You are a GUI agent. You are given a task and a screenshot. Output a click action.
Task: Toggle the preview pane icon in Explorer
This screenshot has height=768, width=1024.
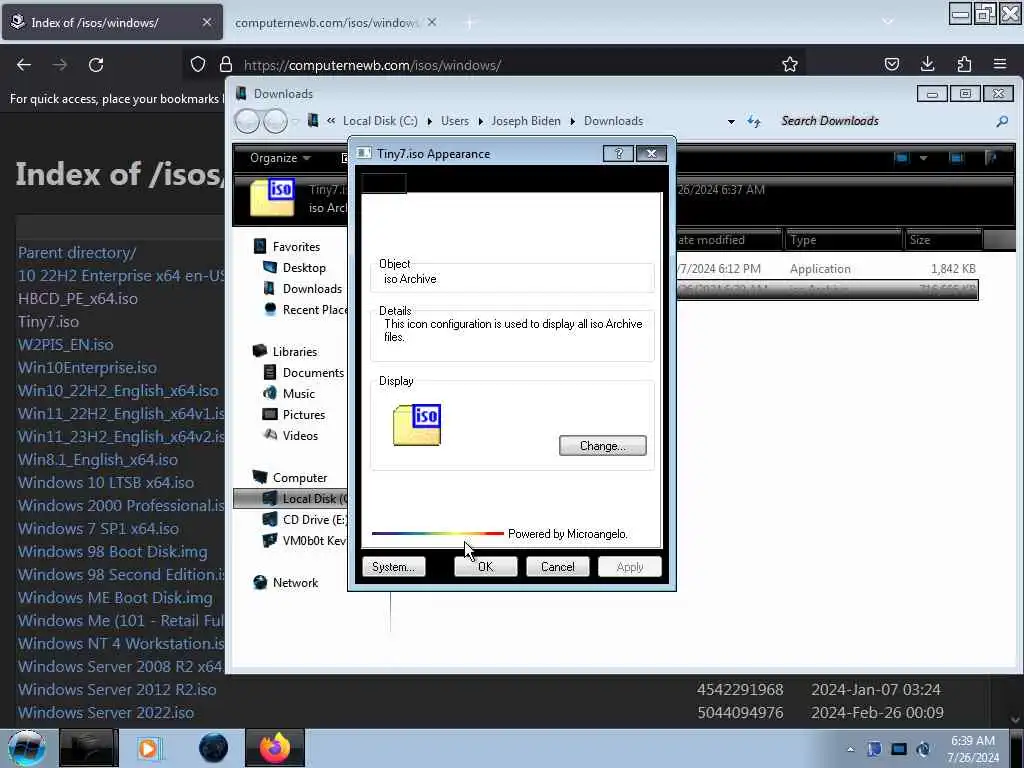[956, 158]
